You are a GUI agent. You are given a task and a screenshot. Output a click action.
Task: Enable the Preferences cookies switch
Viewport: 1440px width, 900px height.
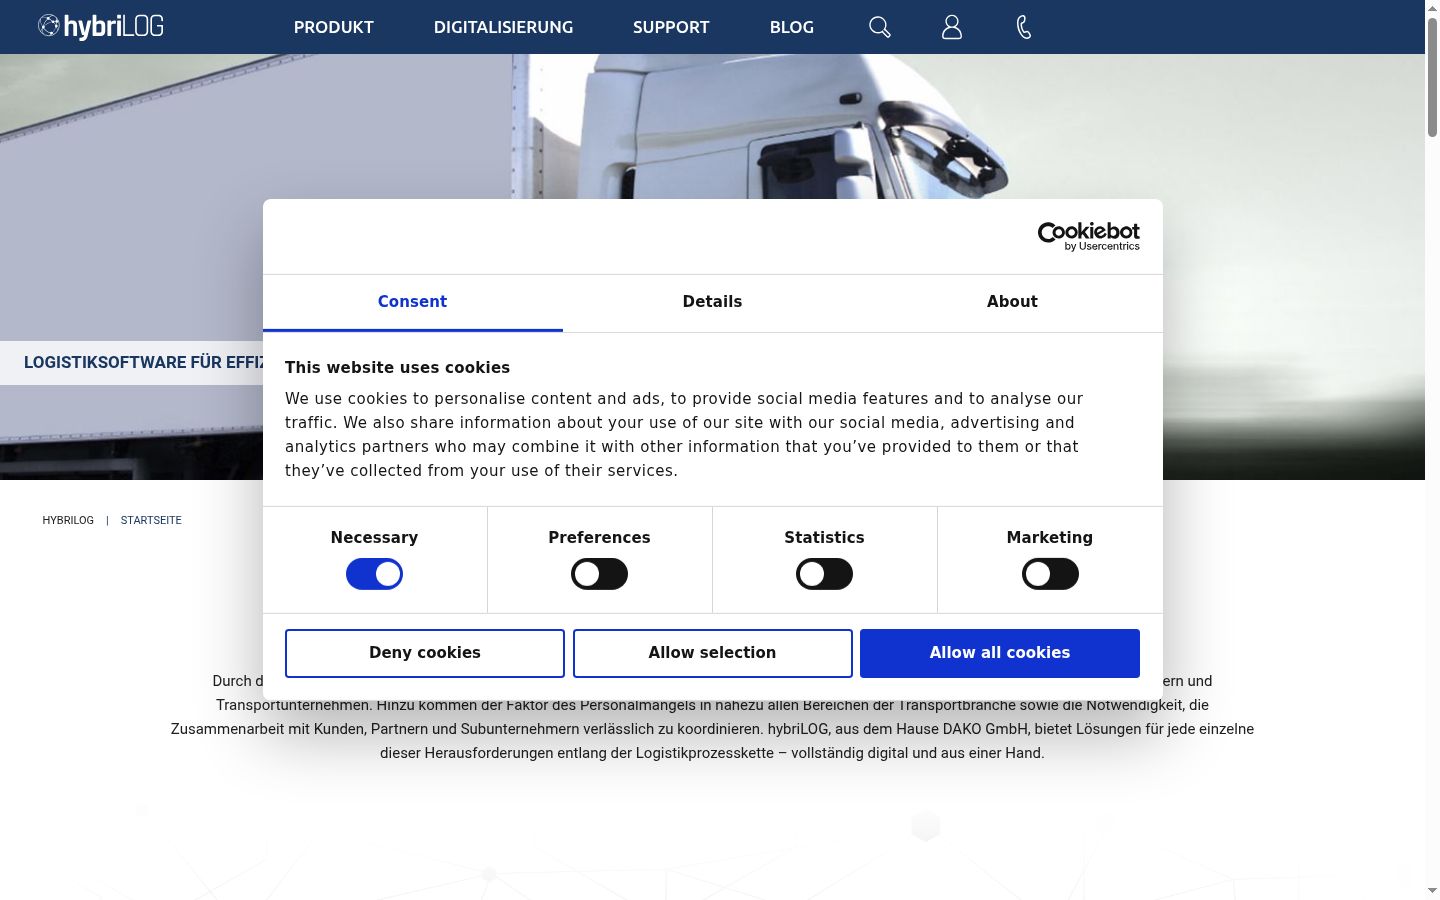(599, 574)
